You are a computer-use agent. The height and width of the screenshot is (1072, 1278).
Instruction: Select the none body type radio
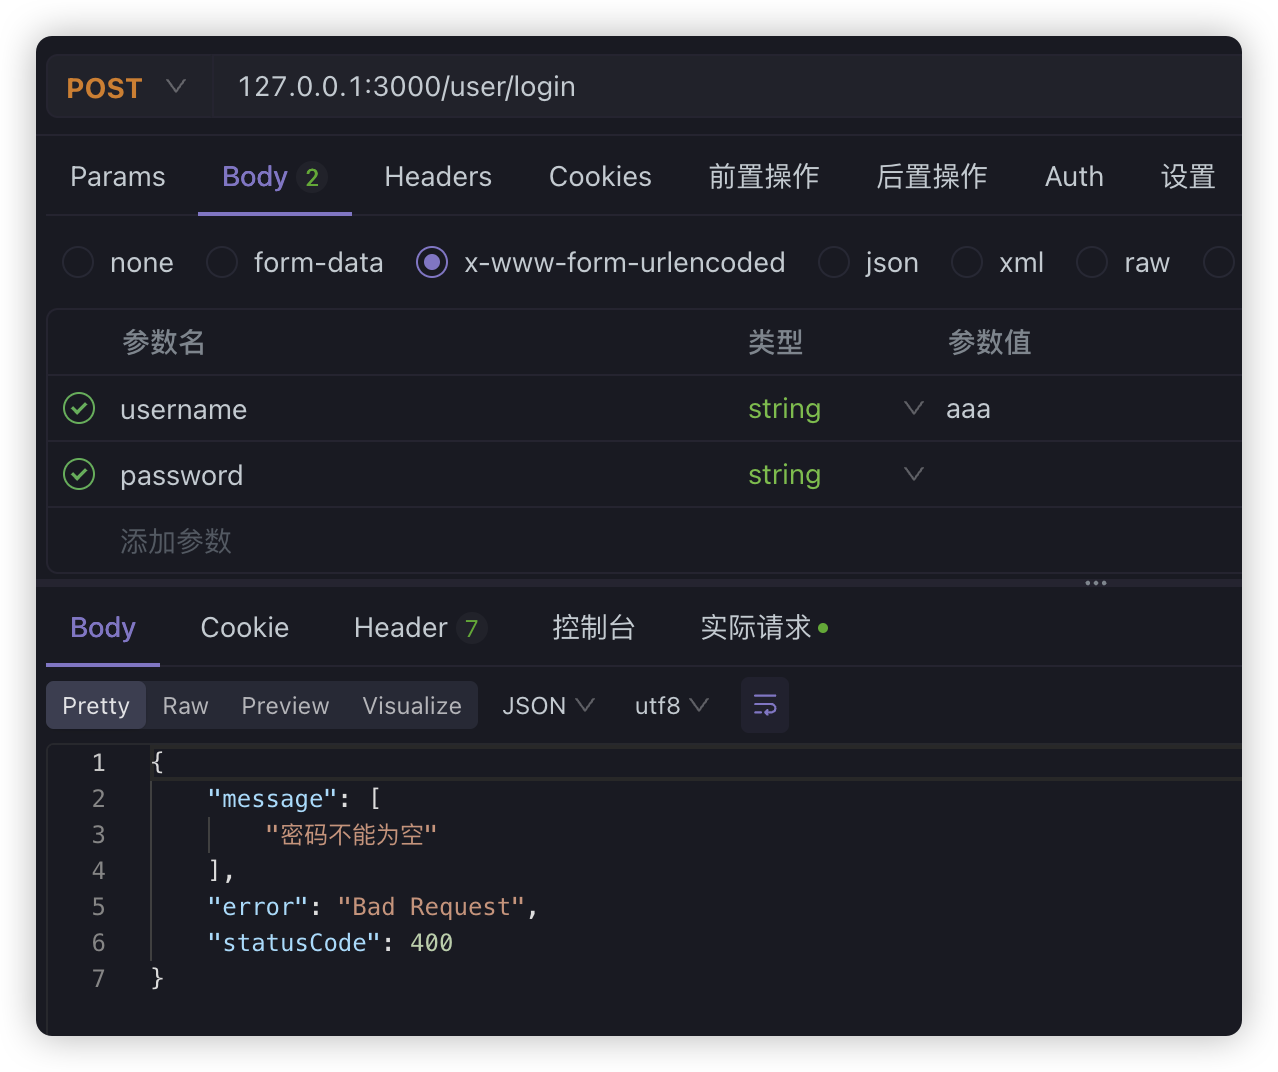click(x=78, y=262)
